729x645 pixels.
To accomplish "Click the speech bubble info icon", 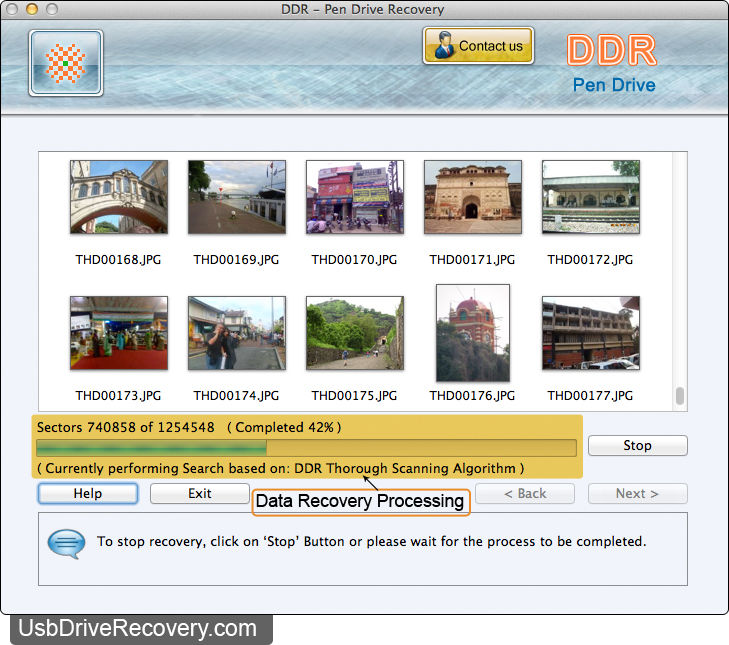I will coord(66,542).
